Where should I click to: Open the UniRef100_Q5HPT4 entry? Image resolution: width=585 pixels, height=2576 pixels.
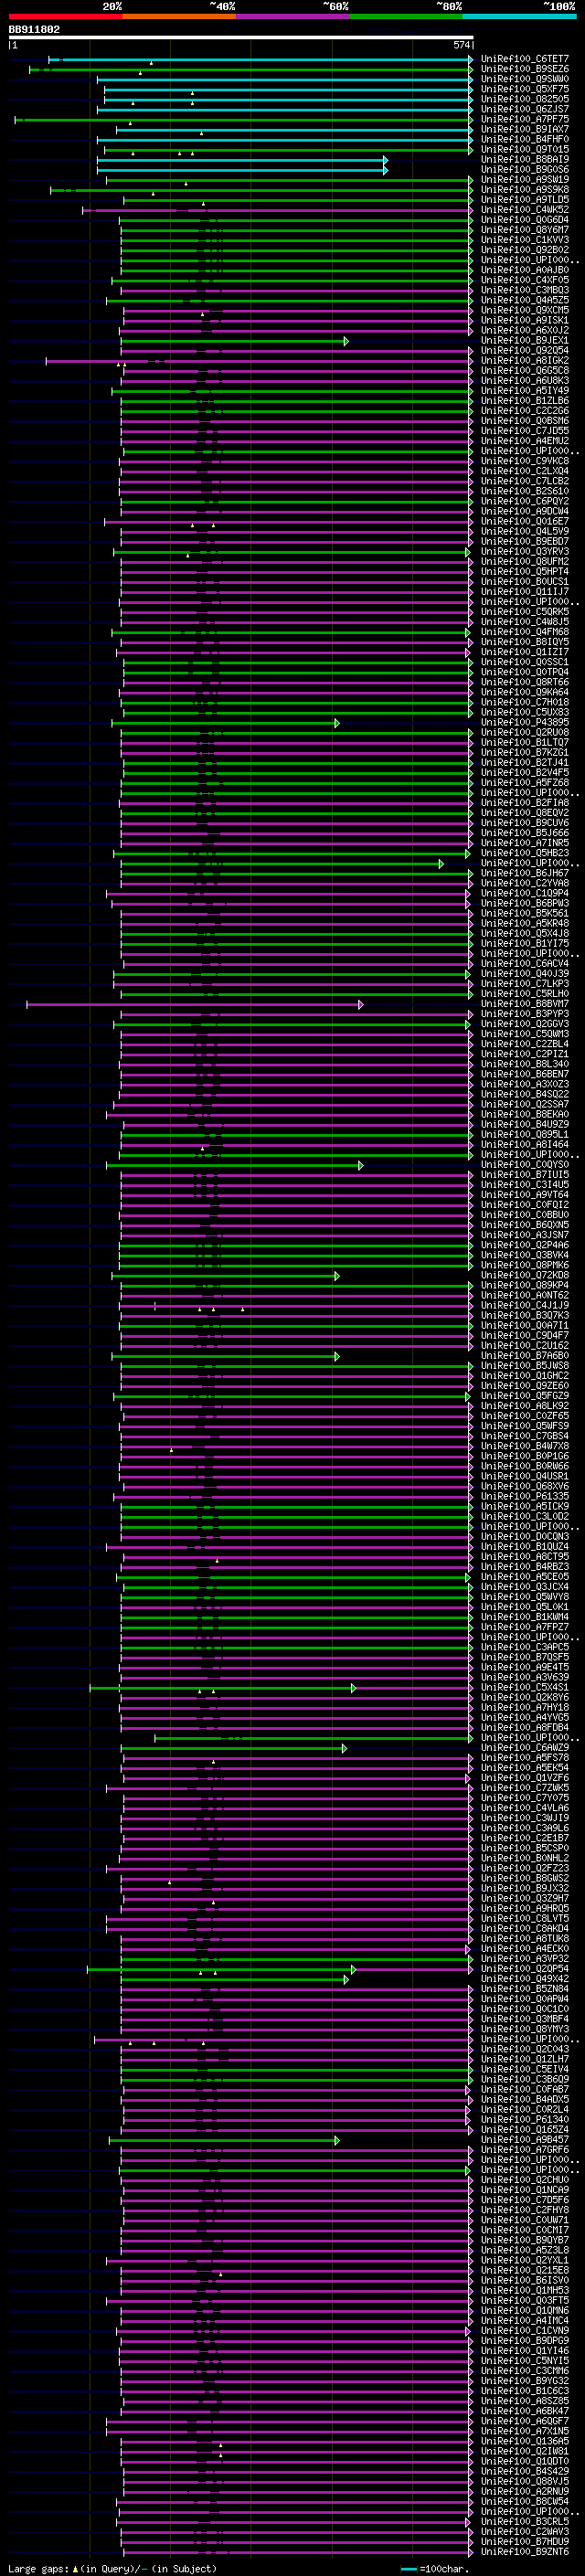[525, 571]
